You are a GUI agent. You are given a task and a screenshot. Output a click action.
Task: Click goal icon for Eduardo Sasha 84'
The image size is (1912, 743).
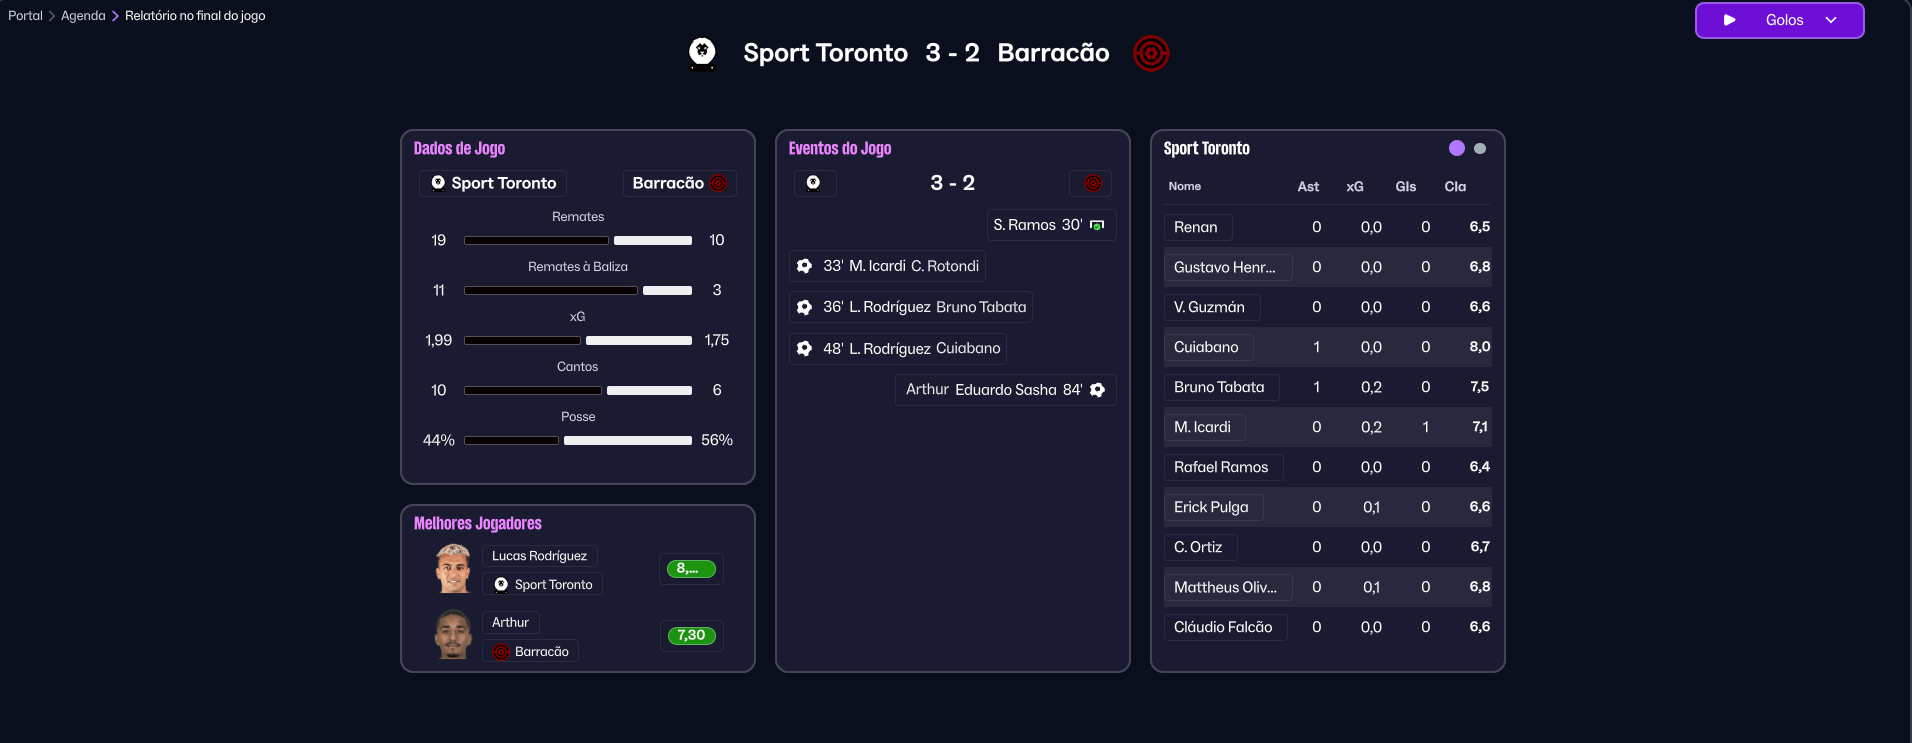click(x=1097, y=390)
